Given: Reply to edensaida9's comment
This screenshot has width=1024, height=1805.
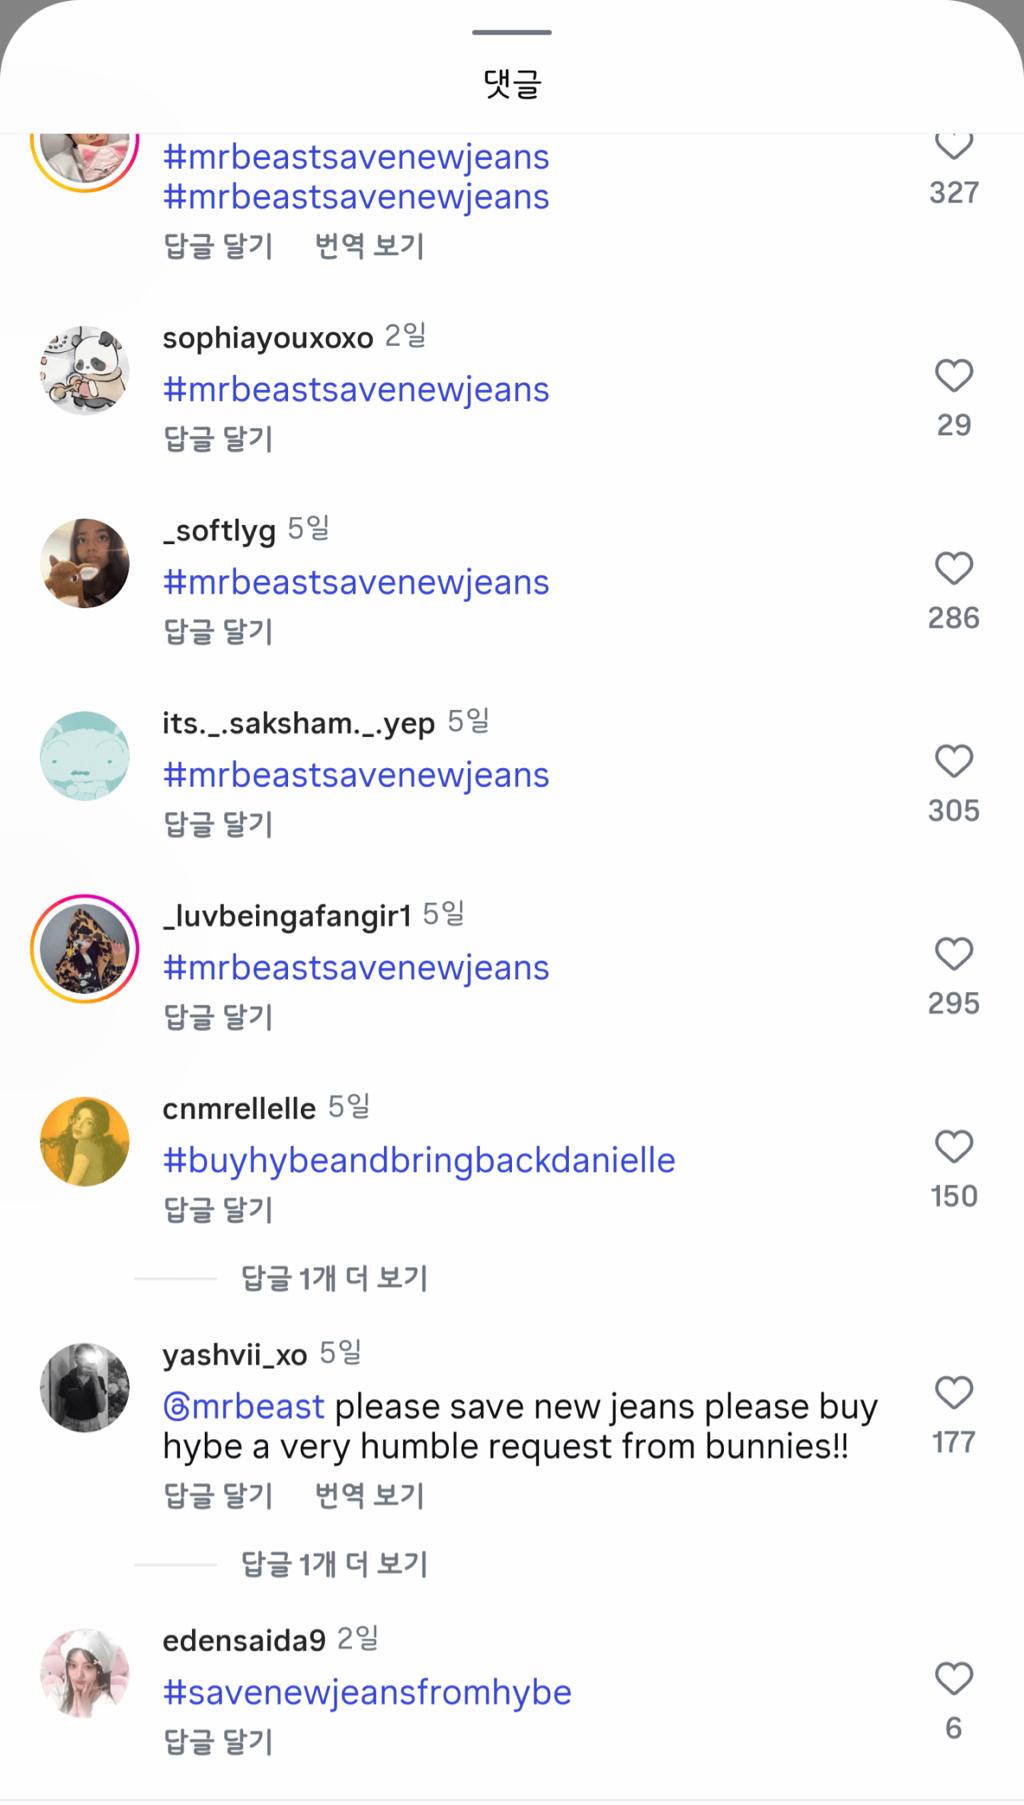Looking at the screenshot, I should click(218, 1742).
